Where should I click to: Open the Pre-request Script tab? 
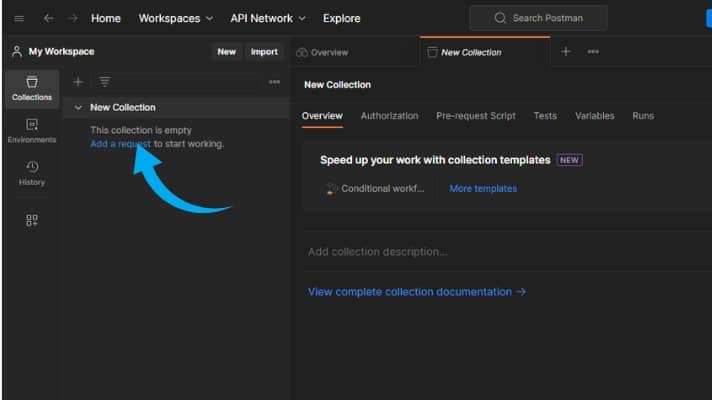pos(475,116)
